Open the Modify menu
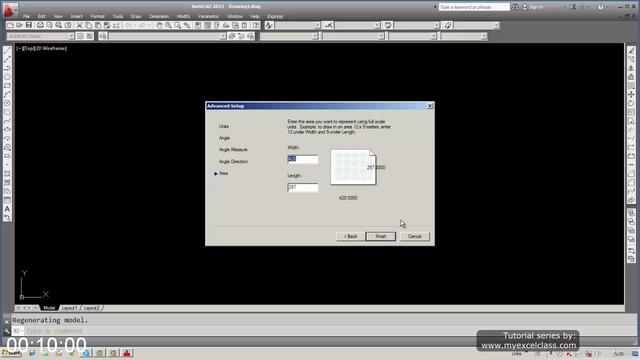 tap(184, 16)
